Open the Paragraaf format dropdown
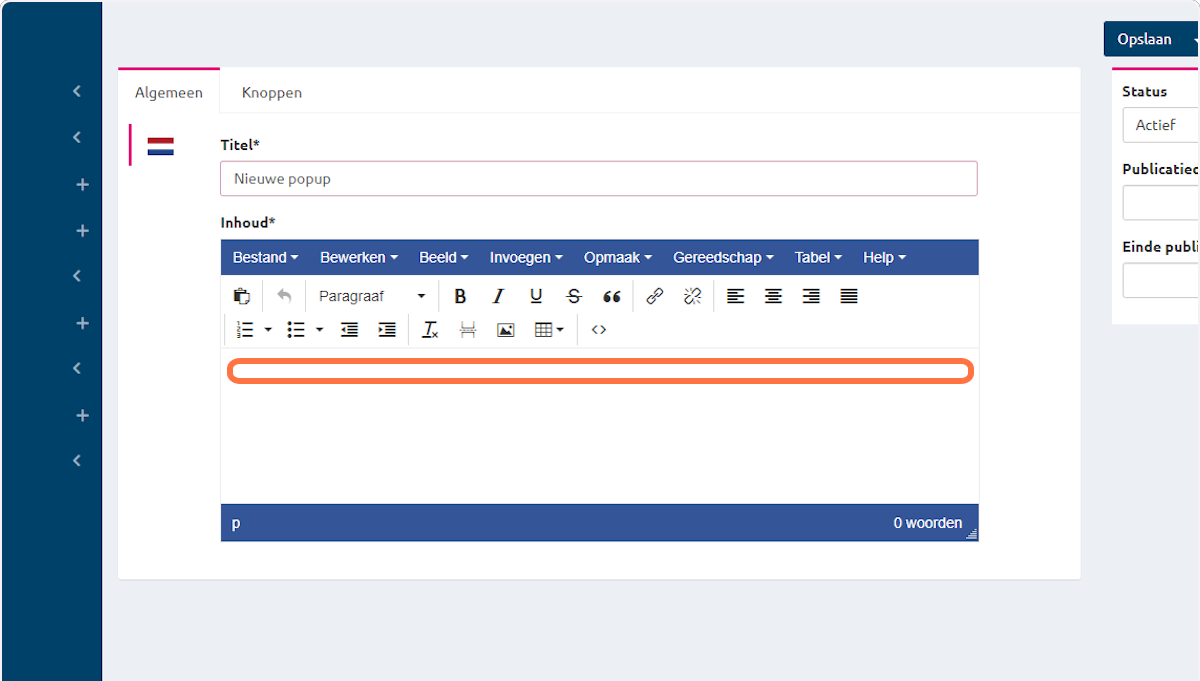This screenshot has height=681, width=1200. [371, 296]
